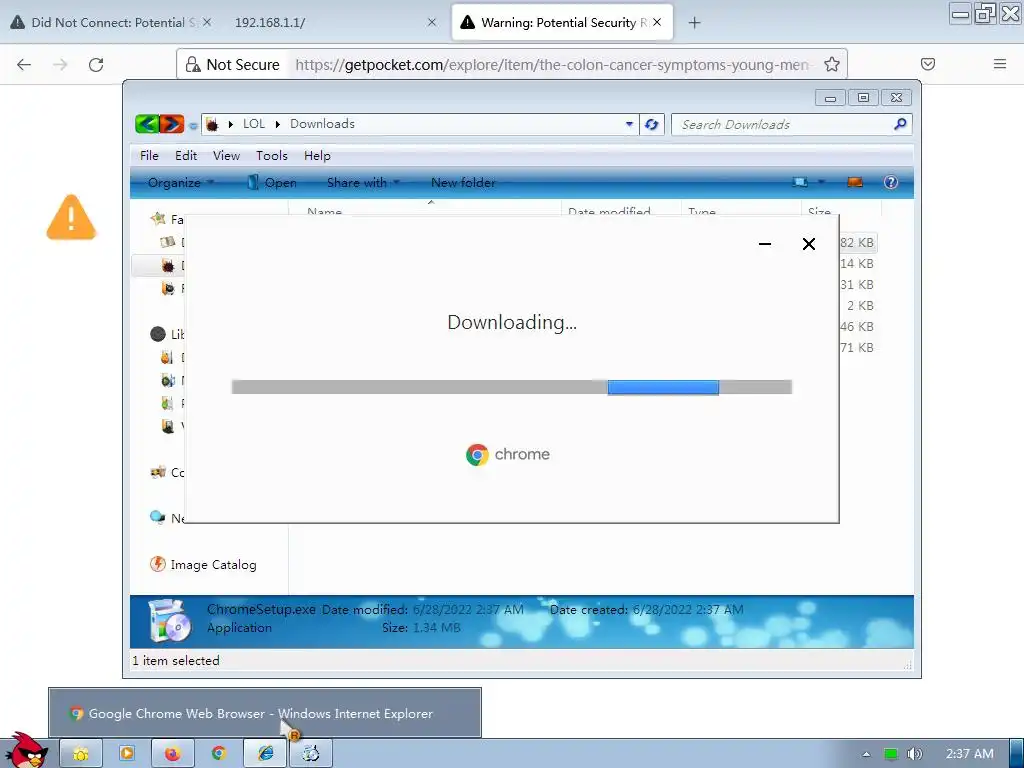Click the volume speaker tray icon

pos(915,754)
